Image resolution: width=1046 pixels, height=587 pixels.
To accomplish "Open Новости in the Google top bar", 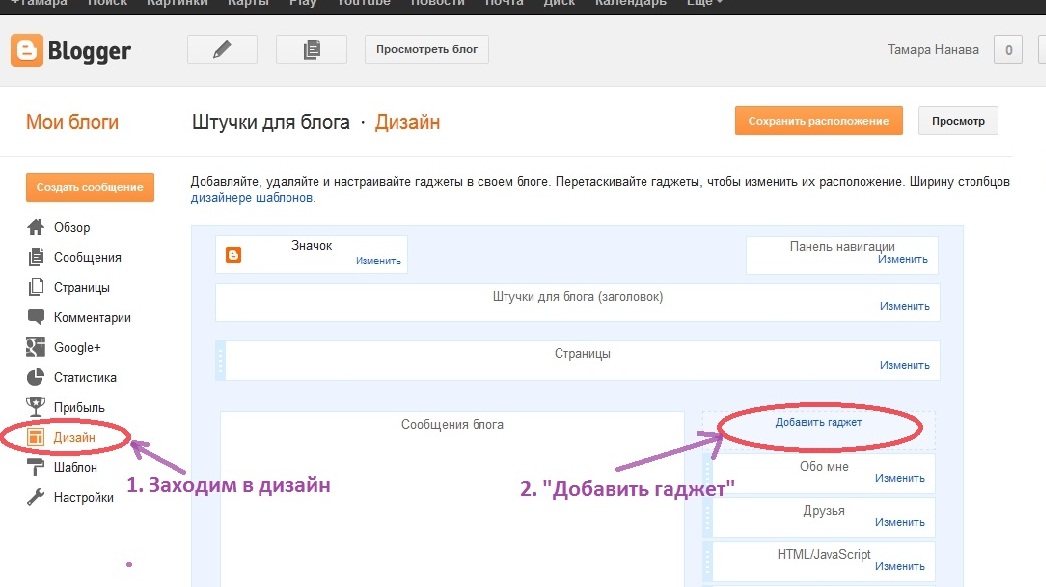I will 438,3.
